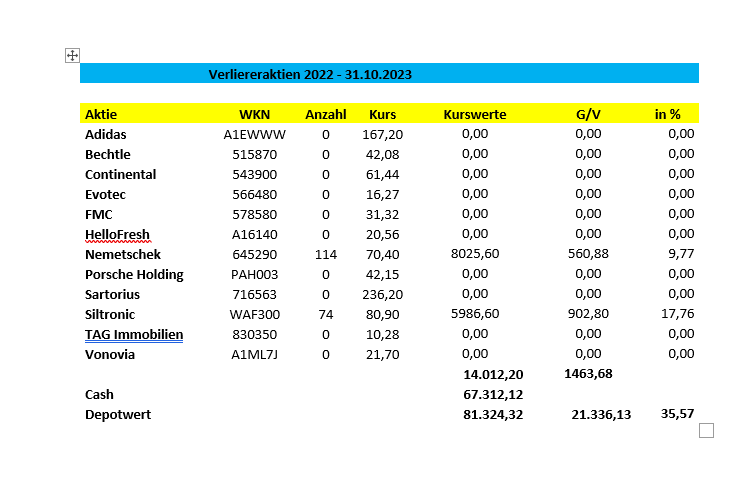Click WKN value 'A16140'
The height and width of the screenshot is (478, 748).
(254, 235)
